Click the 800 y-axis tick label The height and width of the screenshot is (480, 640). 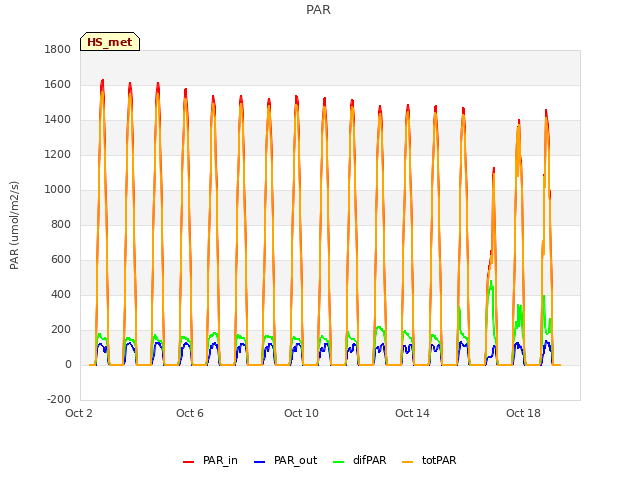click(x=61, y=224)
